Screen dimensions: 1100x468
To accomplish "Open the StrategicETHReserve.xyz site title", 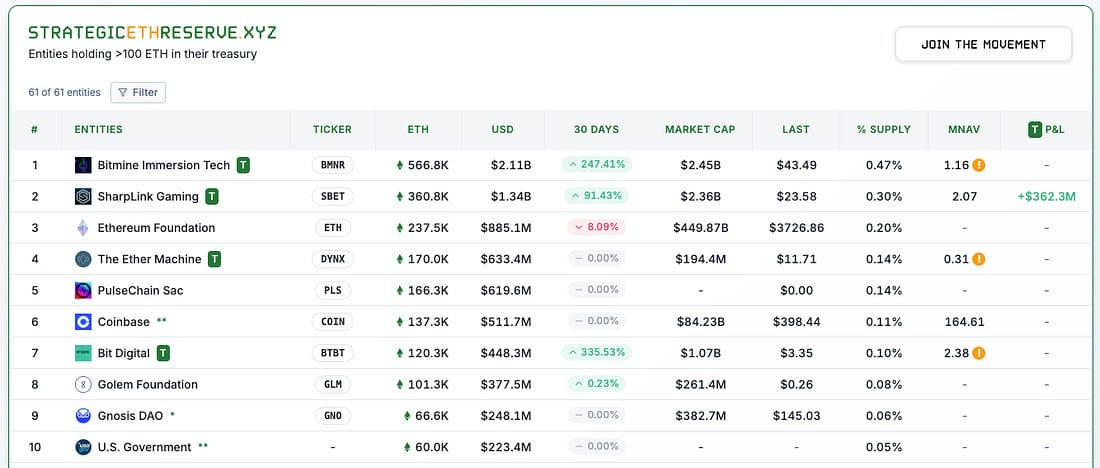I will tap(152, 32).
